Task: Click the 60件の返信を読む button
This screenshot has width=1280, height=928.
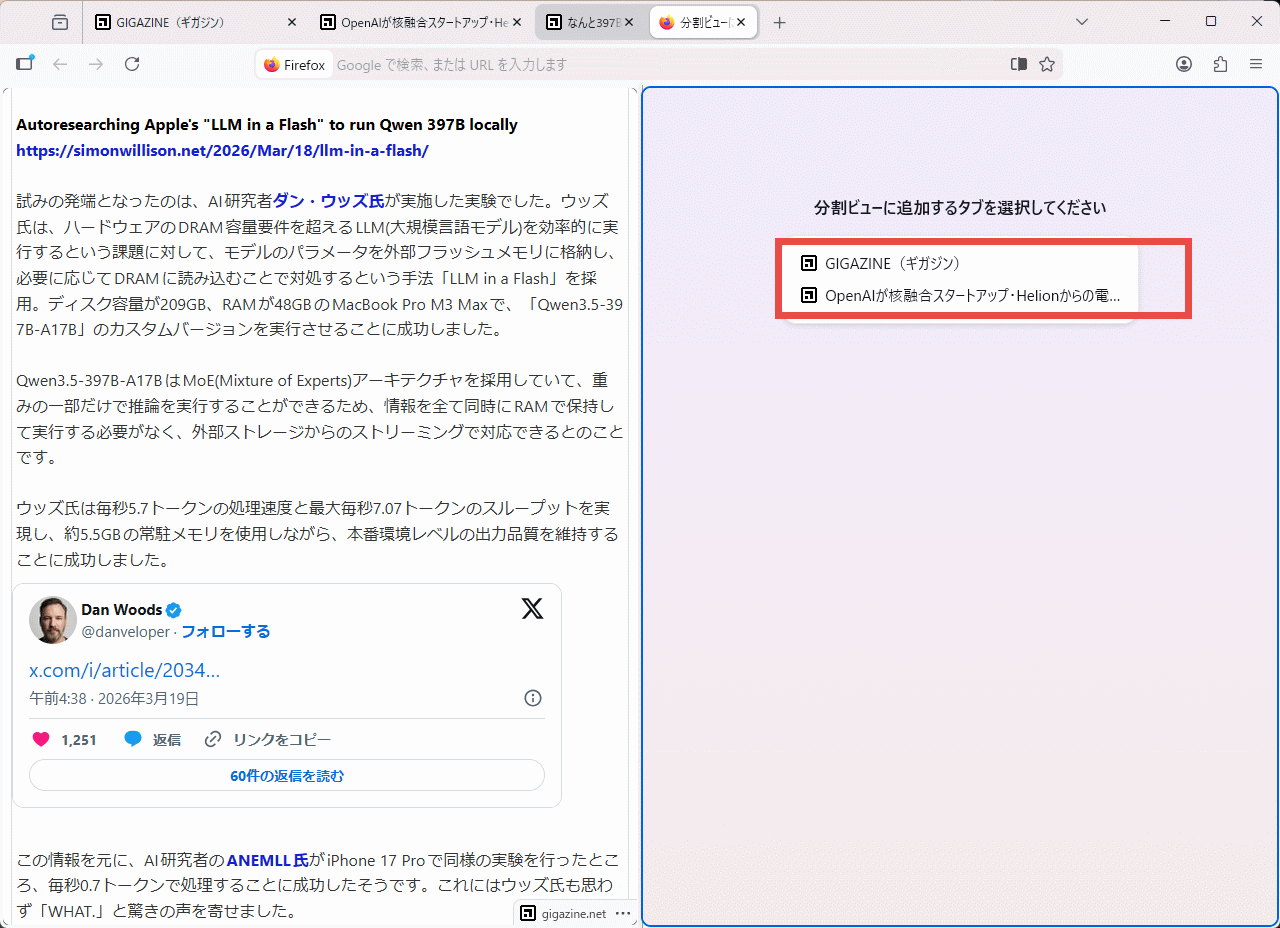Action: 287,776
